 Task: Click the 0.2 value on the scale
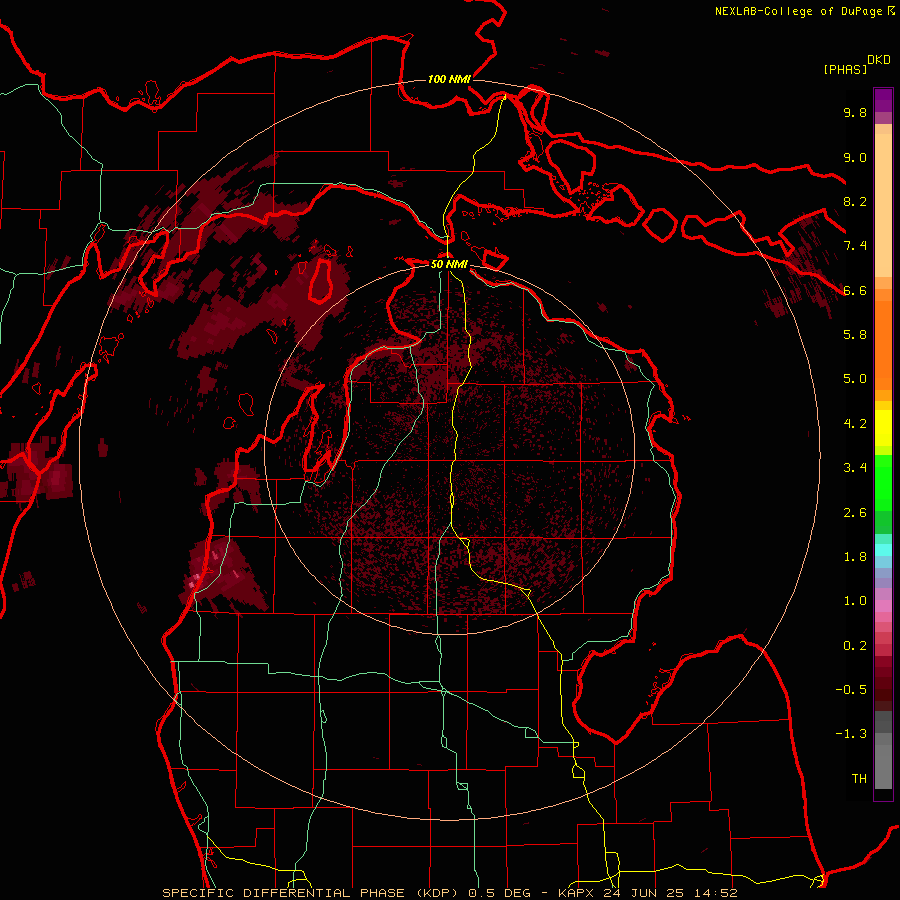coord(855,646)
